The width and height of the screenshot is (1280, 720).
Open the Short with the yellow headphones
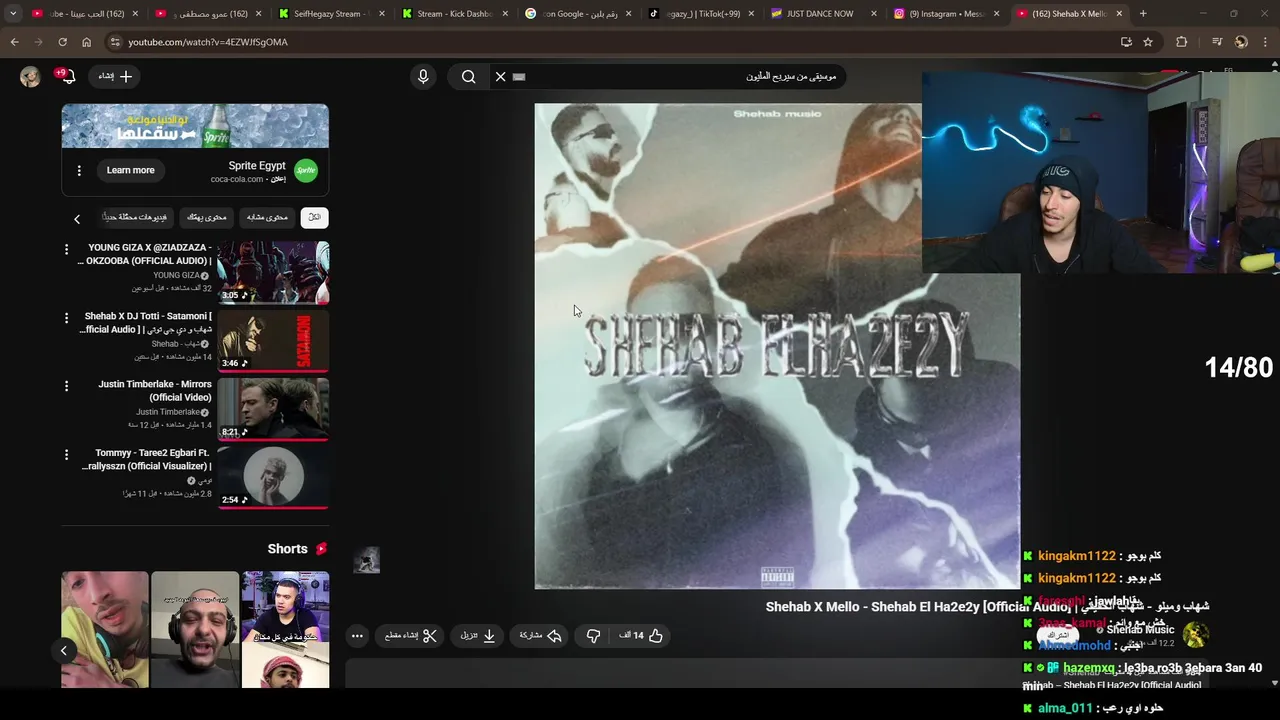pos(105,630)
